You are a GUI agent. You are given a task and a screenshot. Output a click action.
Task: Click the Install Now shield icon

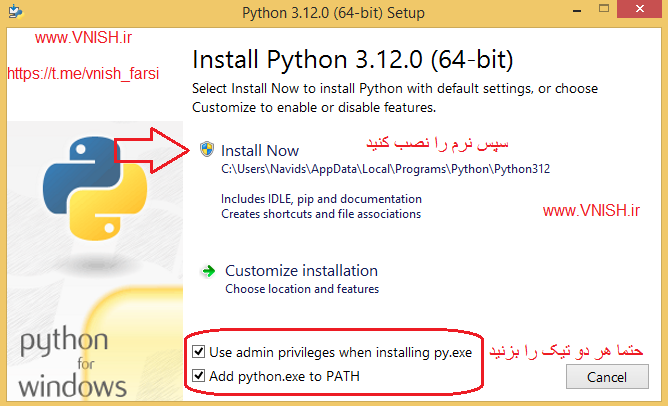point(208,150)
